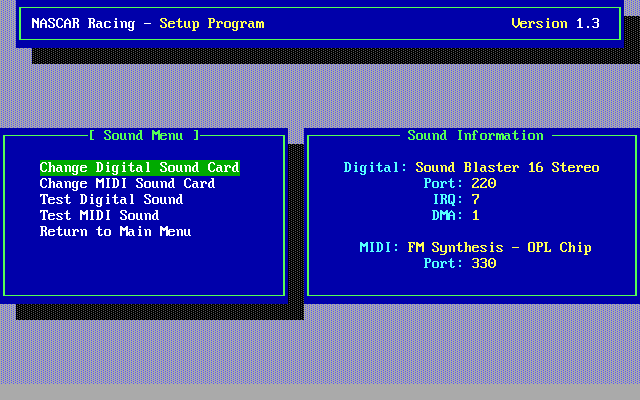
Task: Click the IRQ: label
Action: (x=448, y=200)
